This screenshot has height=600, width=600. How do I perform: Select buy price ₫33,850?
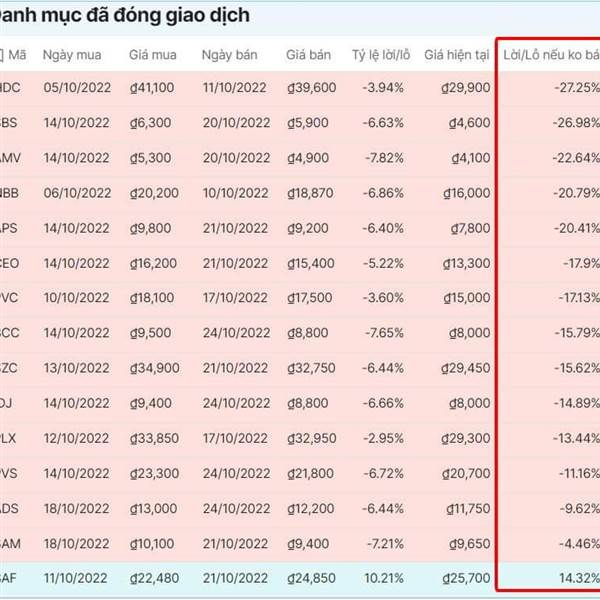[x=154, y=438]
